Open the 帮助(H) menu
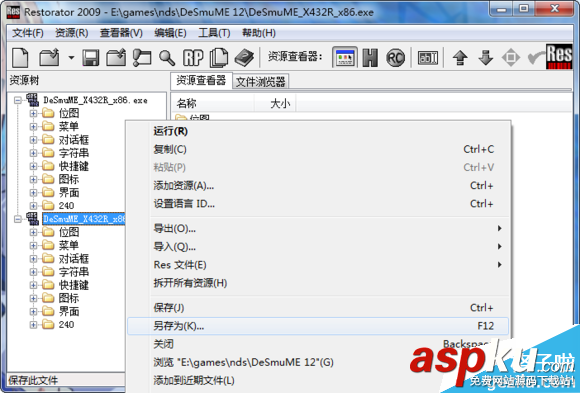The image size is (580, 393). point(259,33)
